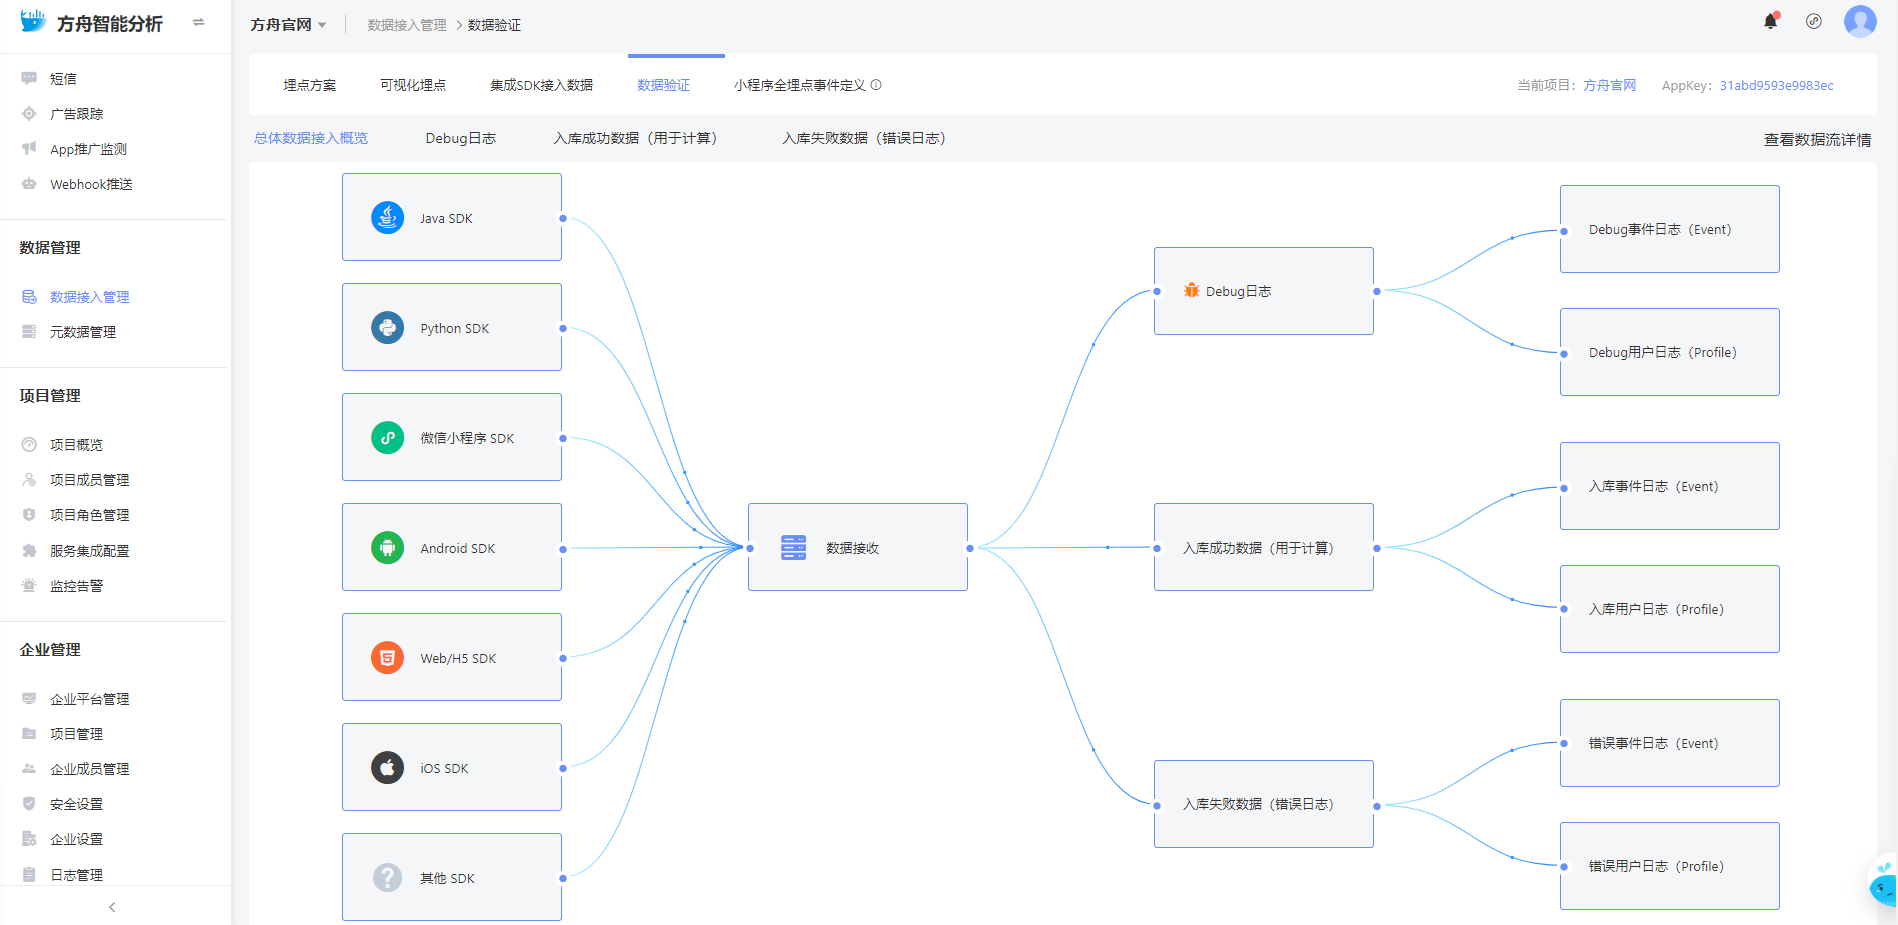Viewport: 1898px width, 925px height.
Task: Click the 入库失败数据（错误日志） flow node
Action: [x=1264, y=804]
